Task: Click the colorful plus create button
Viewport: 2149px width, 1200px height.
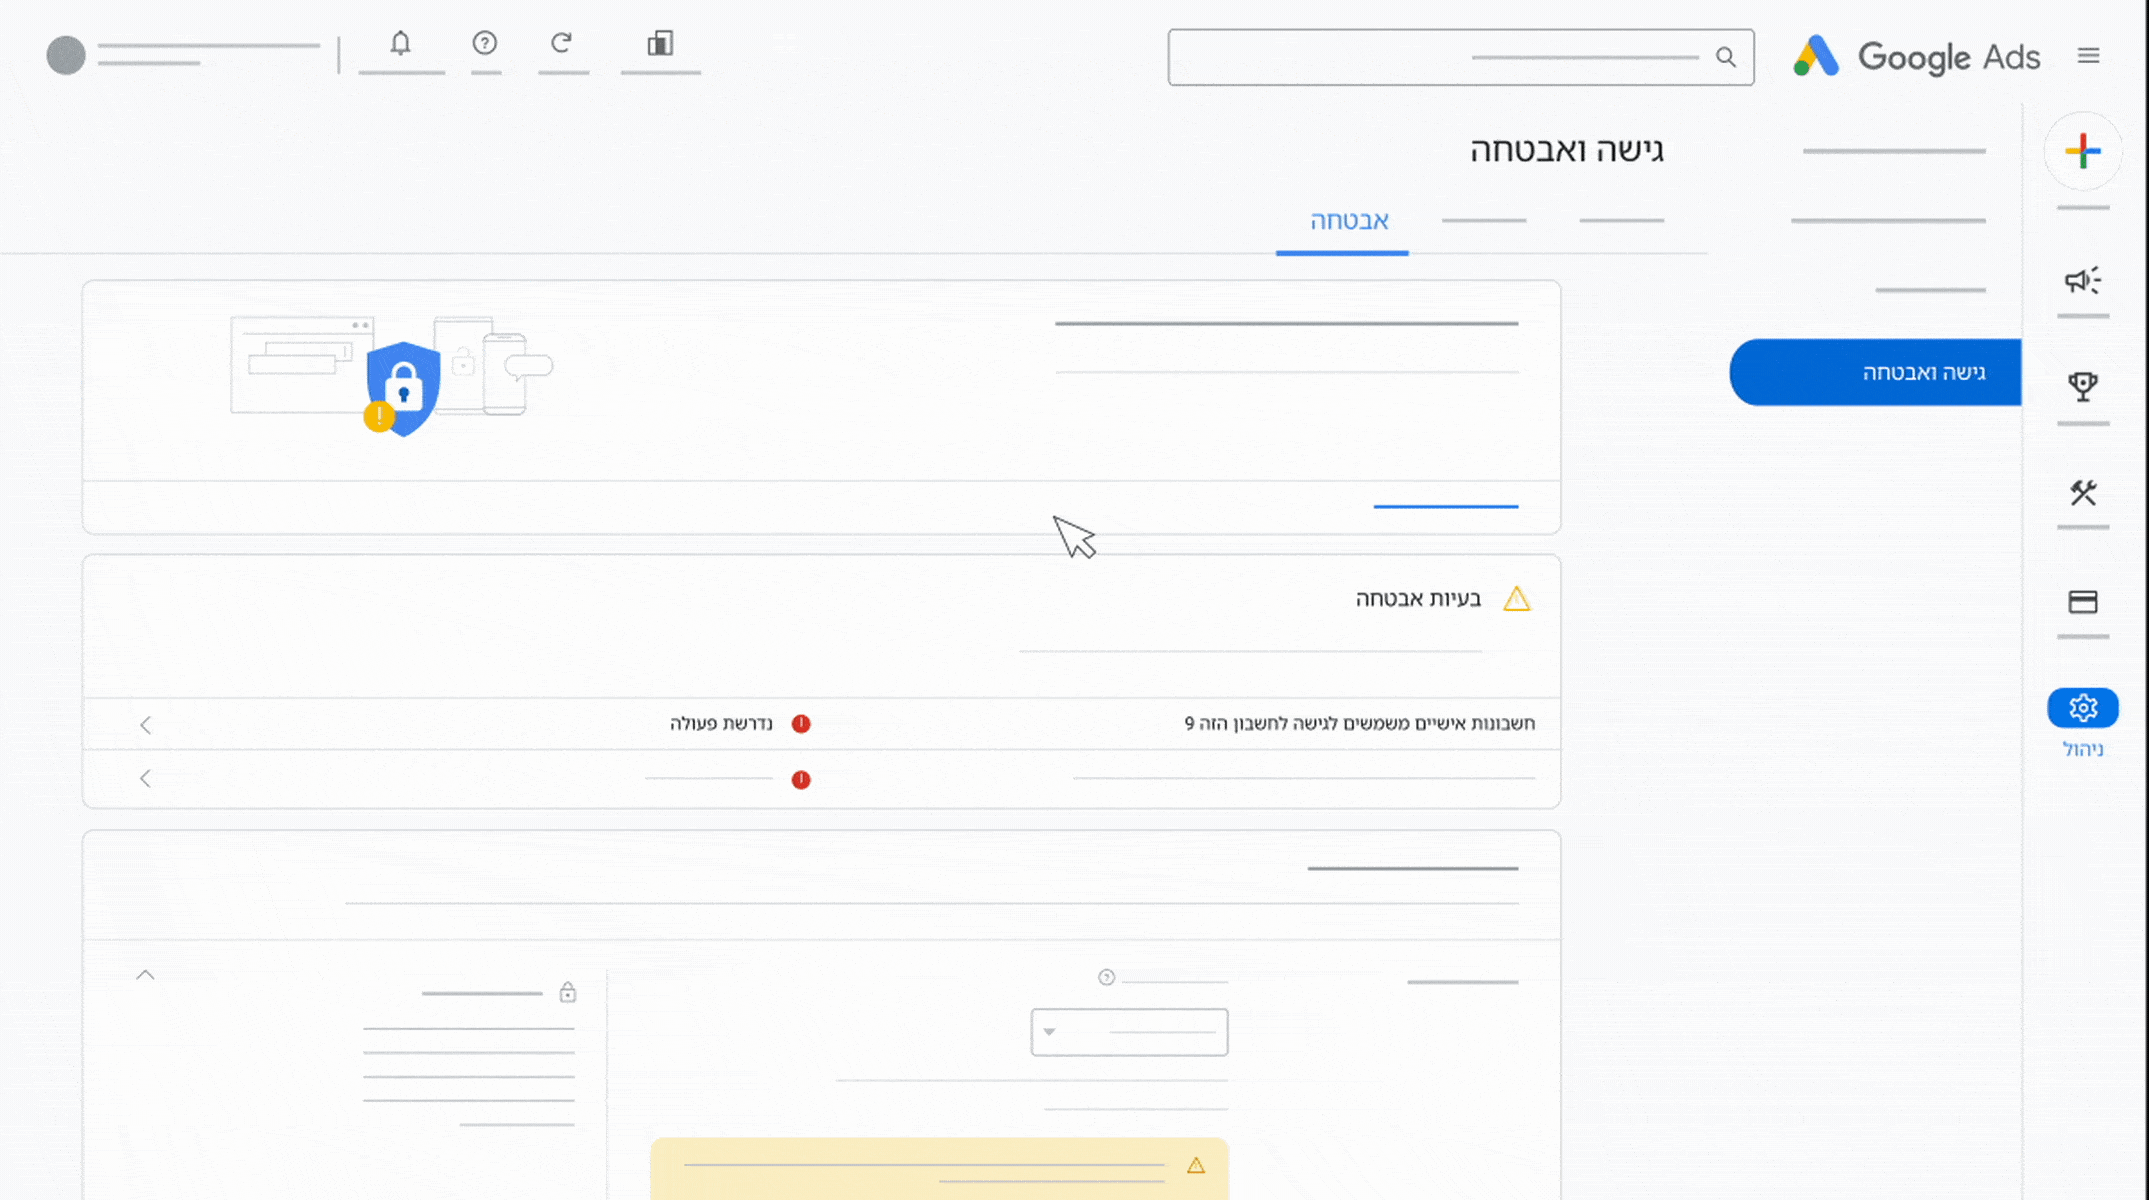Action: (x=2082, y=152)
